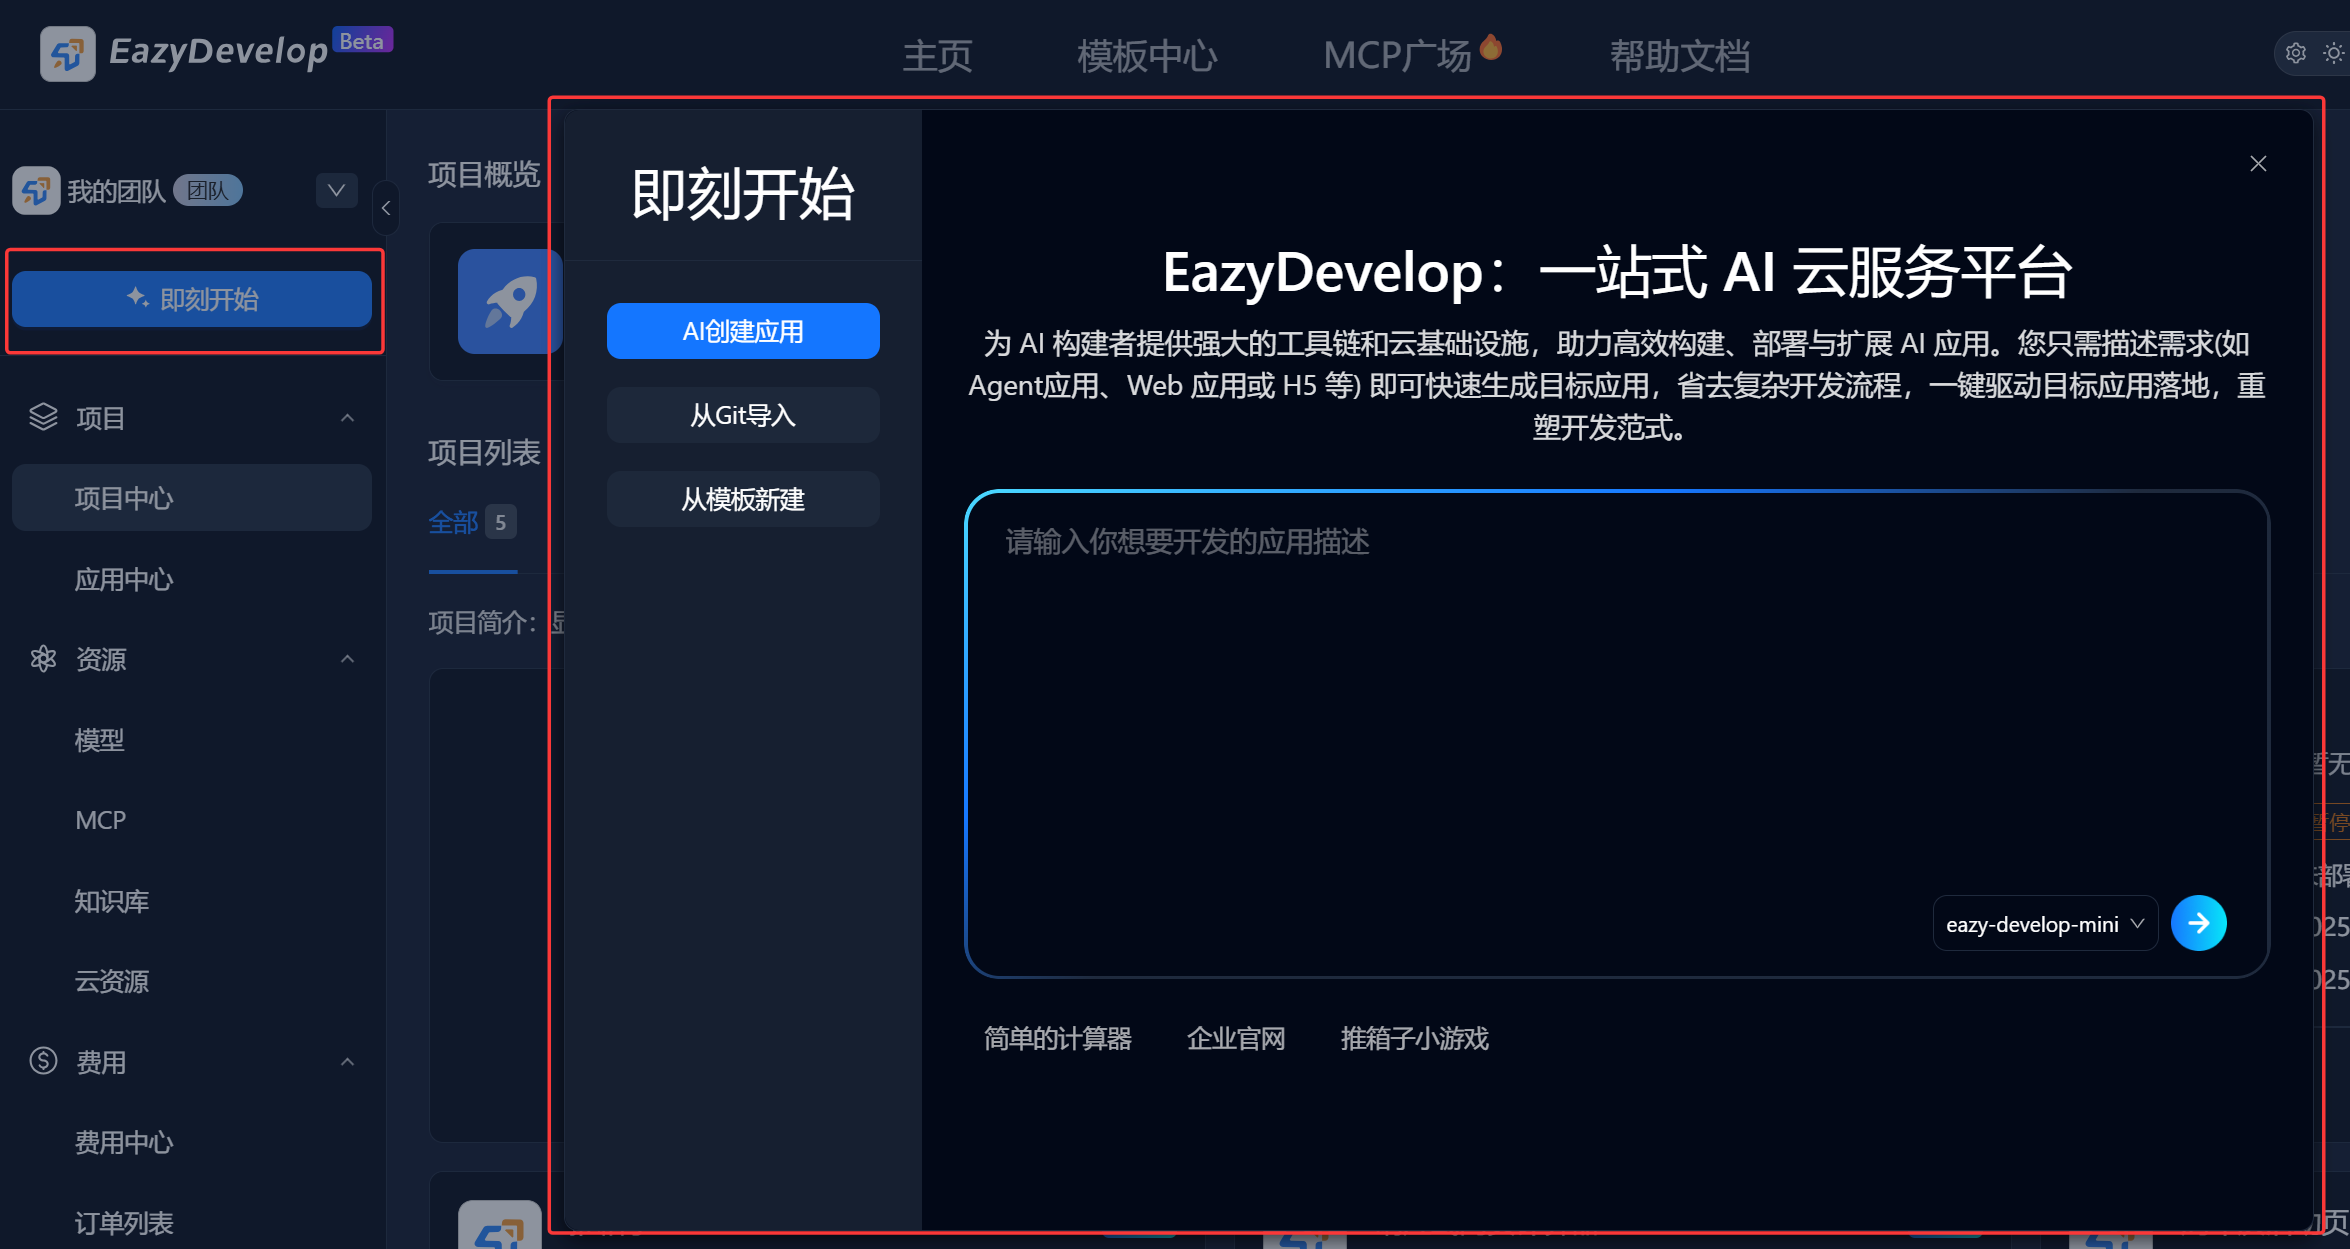The image size is (2350, 1249).
Task: Click the 我的团队 team avatar icon
Action: pyautogui.click(x=36, y=190)
